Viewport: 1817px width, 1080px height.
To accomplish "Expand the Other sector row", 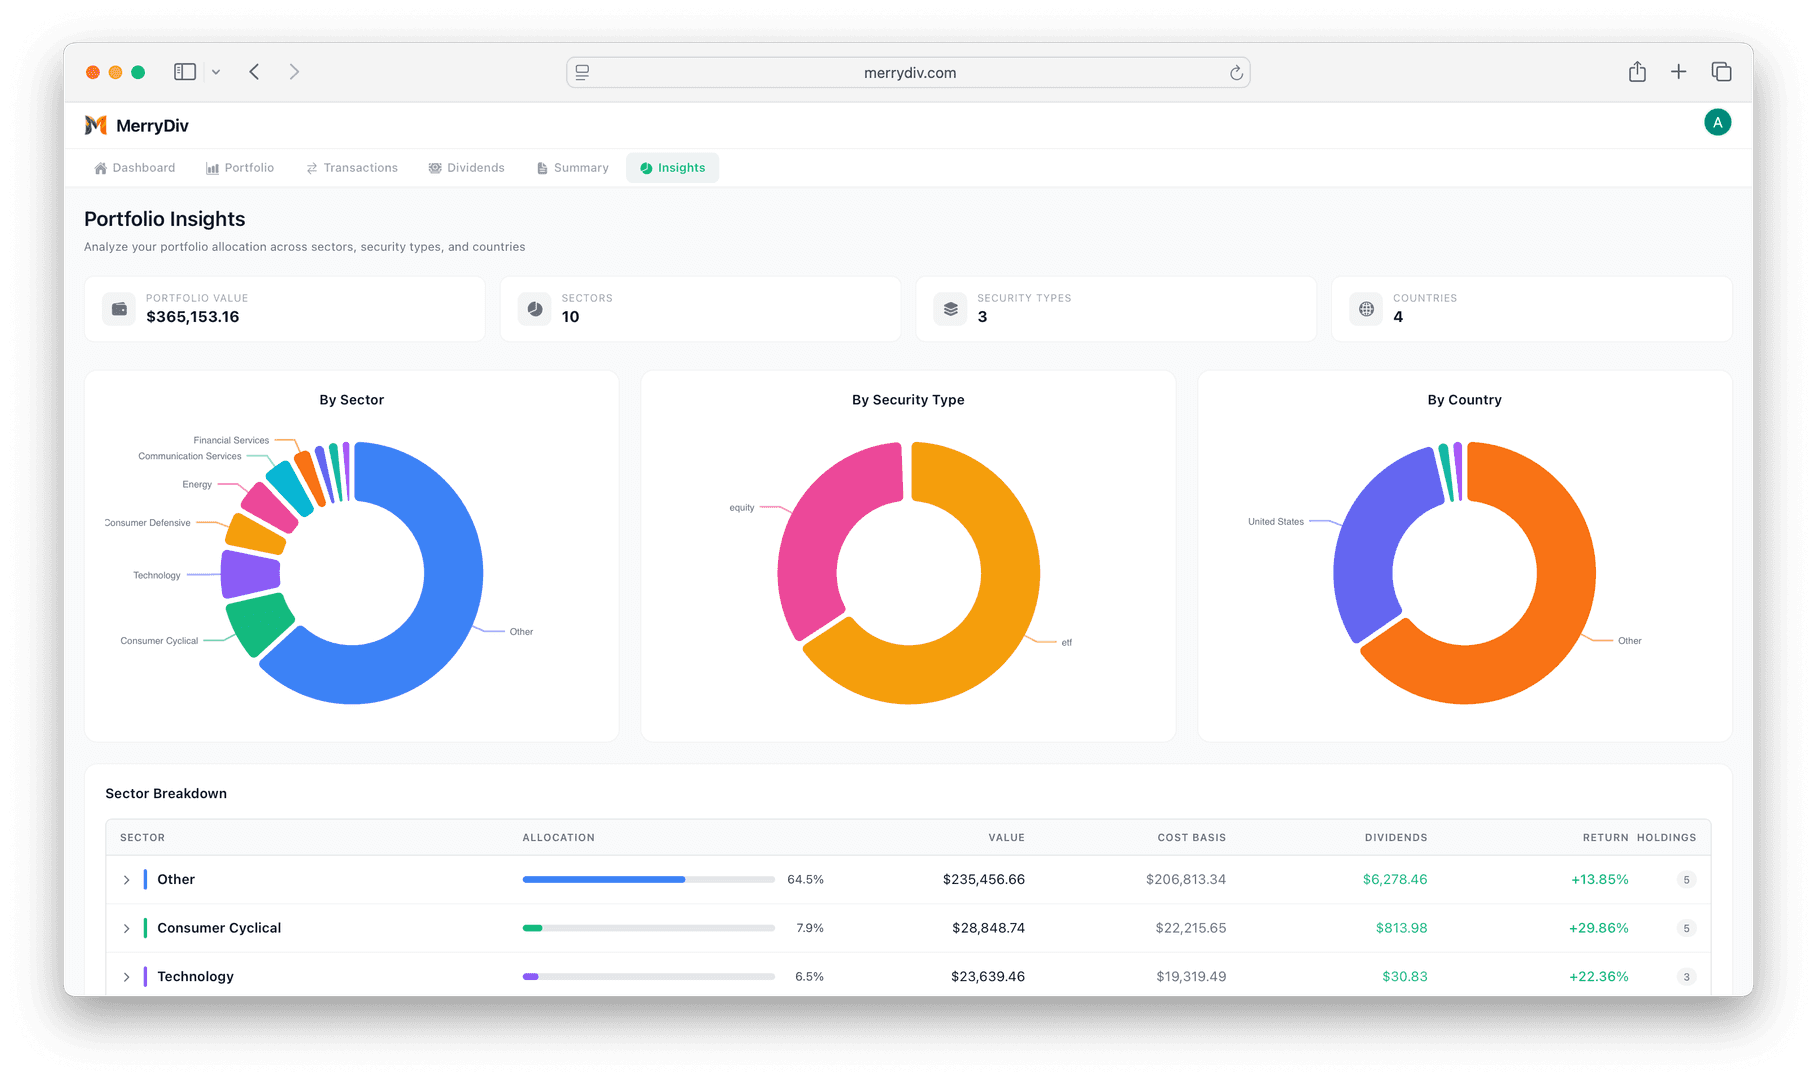I will point(126,879).
